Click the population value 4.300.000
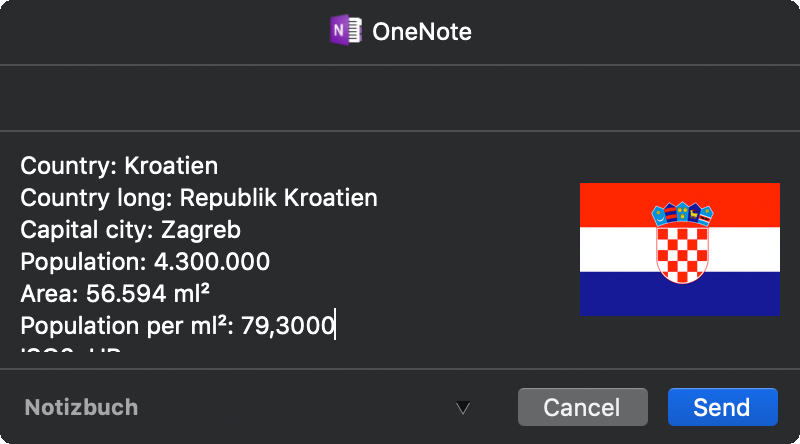This screenshot has height=444, width=800. coord(212,262)
